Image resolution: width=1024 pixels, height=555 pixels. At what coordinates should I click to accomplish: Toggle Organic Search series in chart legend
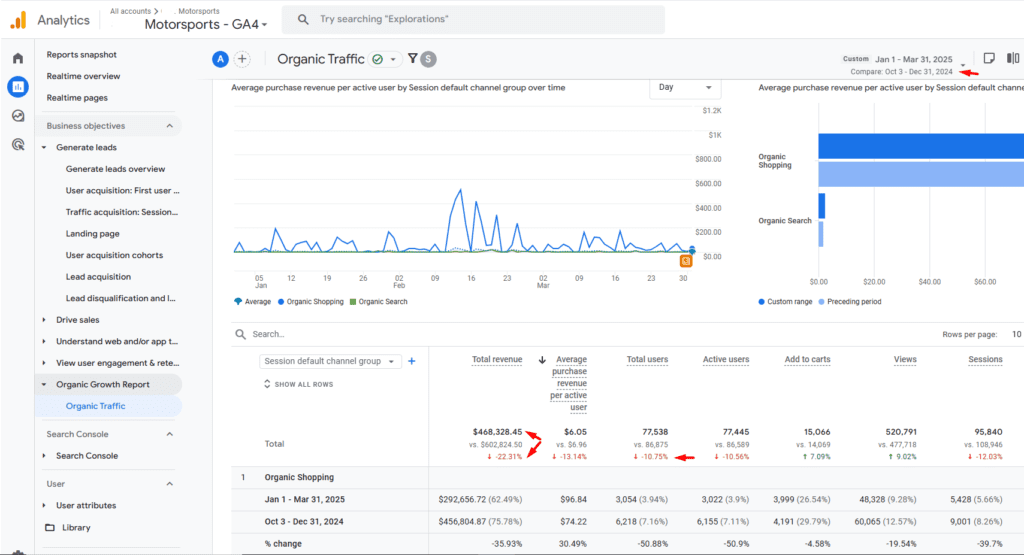[x=379, y=301]
